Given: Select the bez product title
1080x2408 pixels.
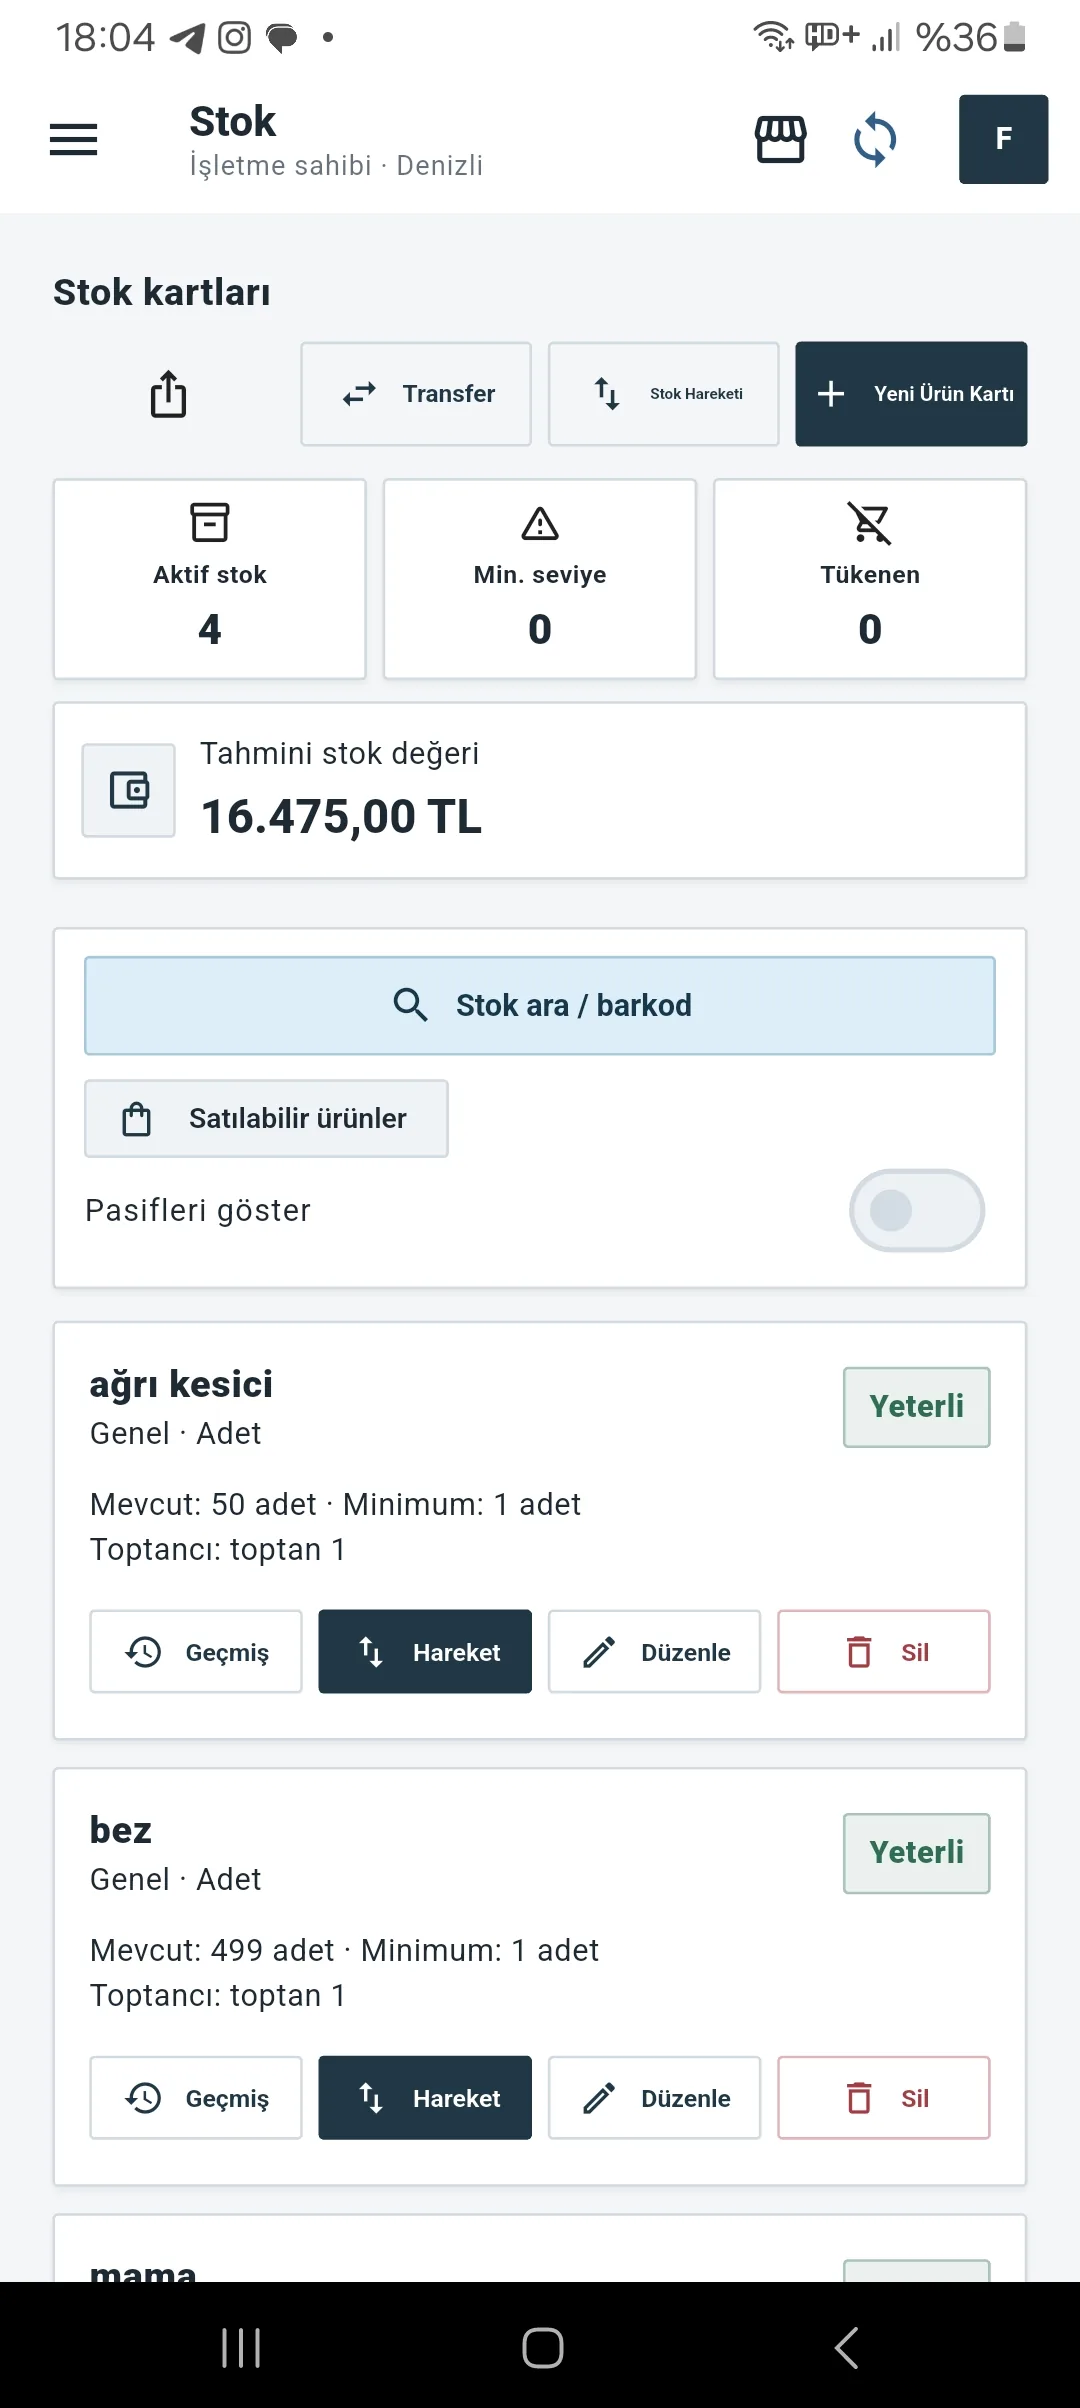Looking at the screenshot, I should pos(121,1830).
